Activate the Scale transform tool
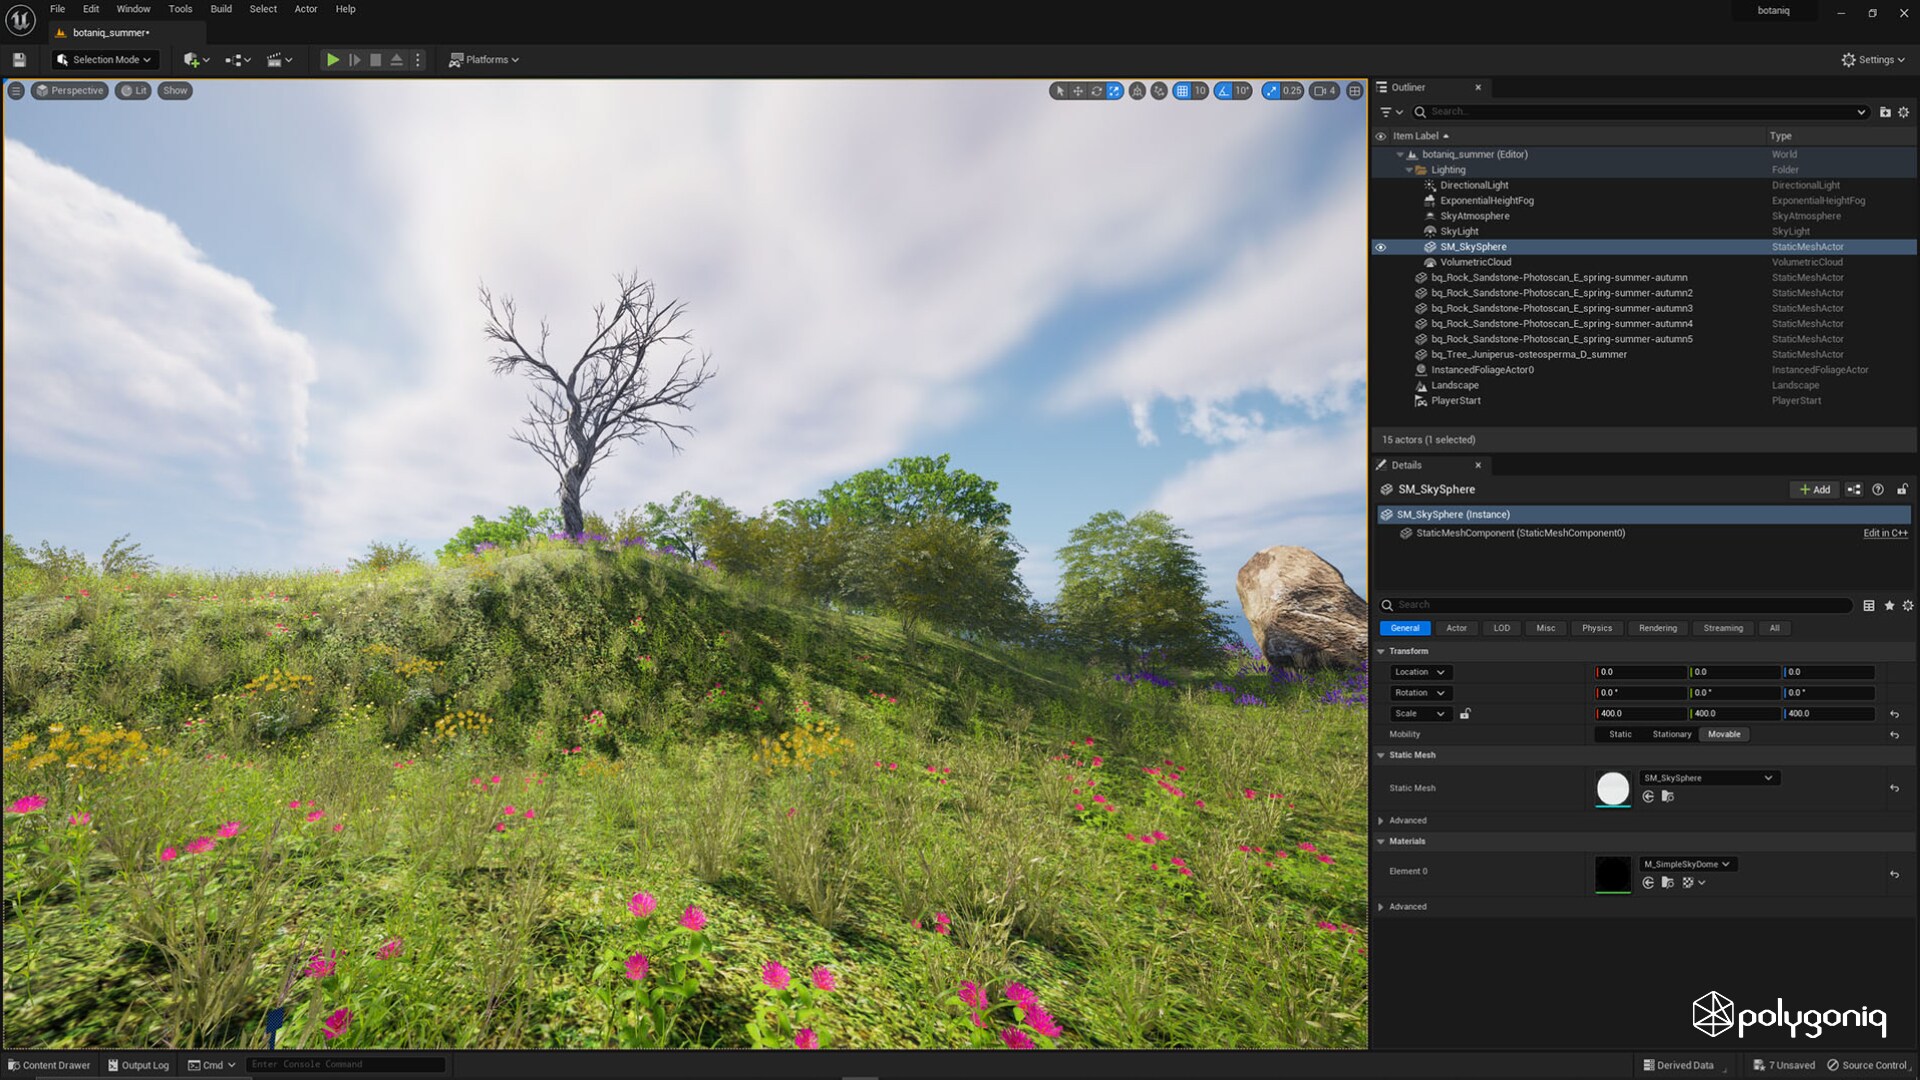The image size is (1920, 1080). coord(1113,91)
